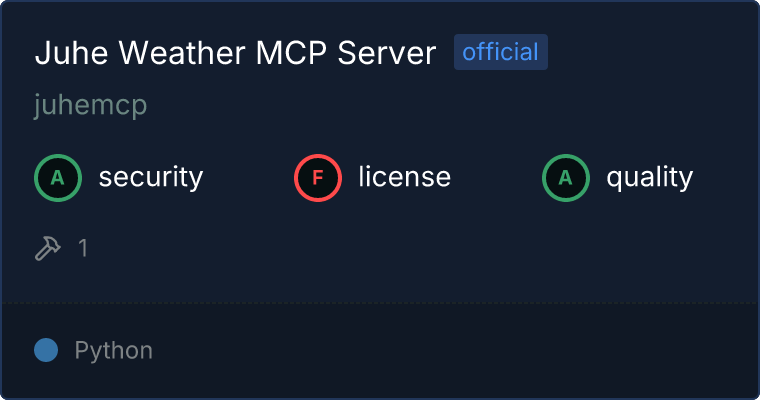Screen dimensions: 760x400
Task: Open the Juhe Weather MCP Server title
Action: (x=236, y=52)
